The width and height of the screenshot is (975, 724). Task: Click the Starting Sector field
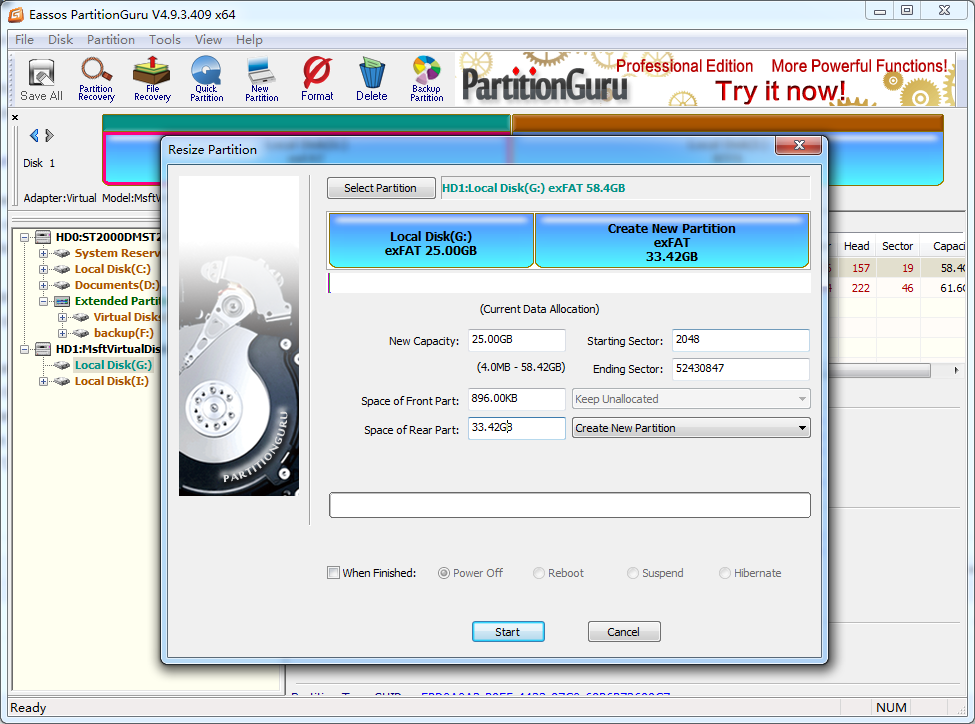(741, 340)
